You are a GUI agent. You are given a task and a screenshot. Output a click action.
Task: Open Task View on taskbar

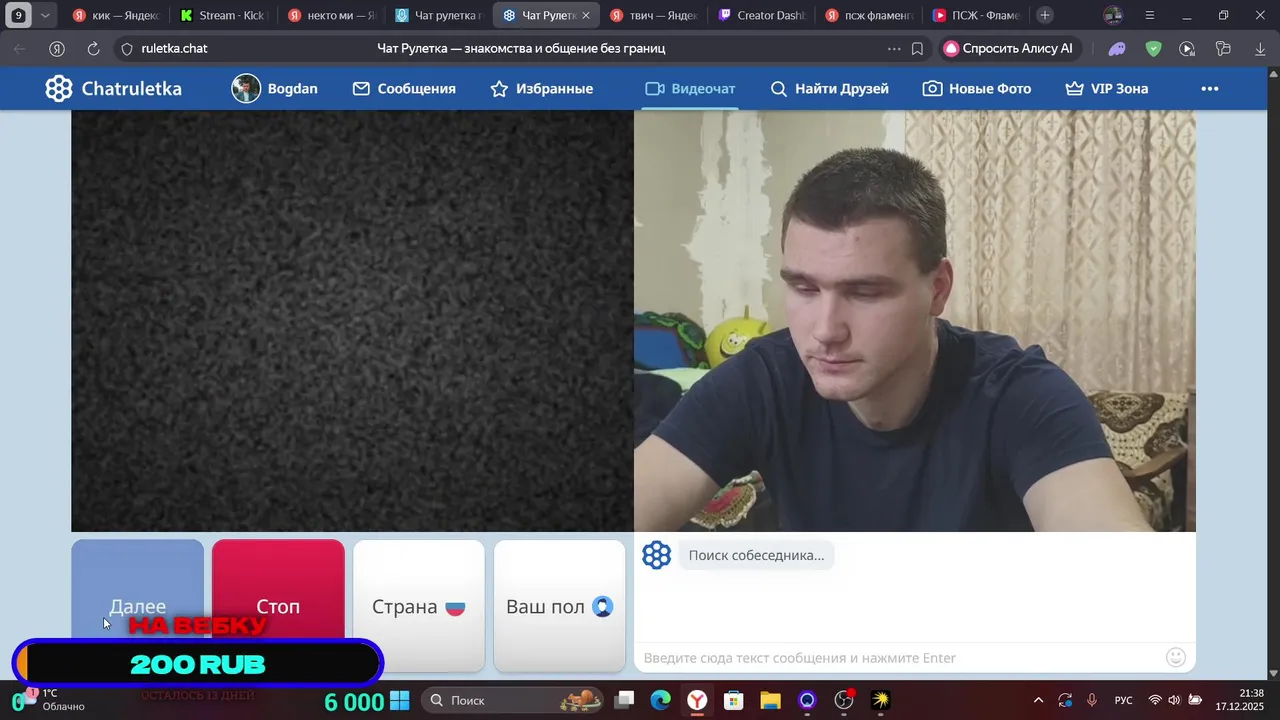[x=624, y=700]
